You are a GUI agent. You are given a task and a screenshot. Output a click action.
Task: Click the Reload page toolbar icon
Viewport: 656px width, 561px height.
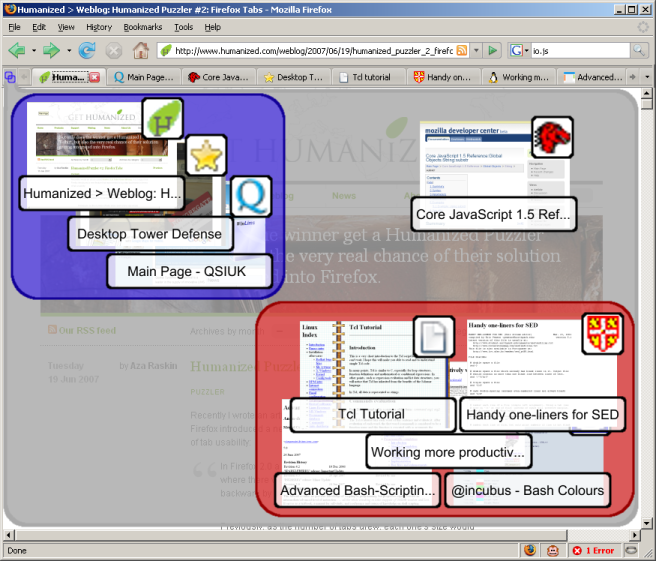pyautogui.click(x=87, y=50)
